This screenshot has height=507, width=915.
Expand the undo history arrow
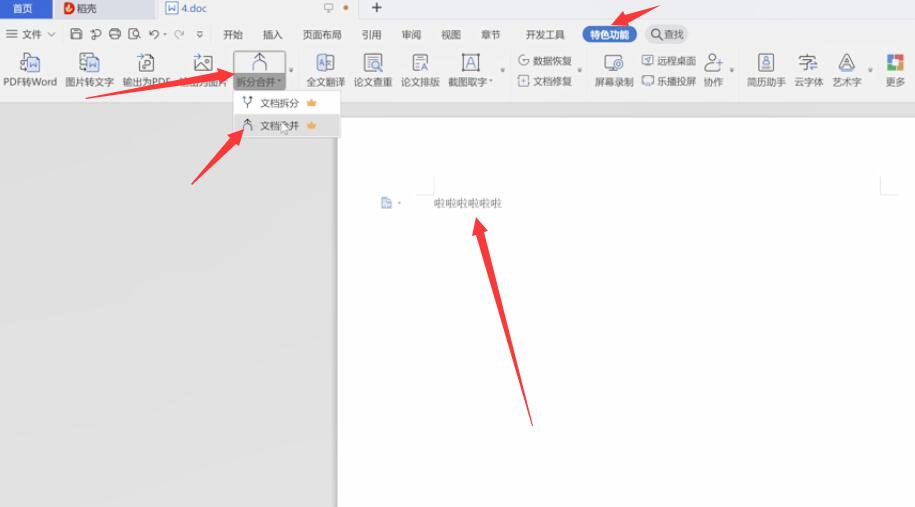point(165,34)
